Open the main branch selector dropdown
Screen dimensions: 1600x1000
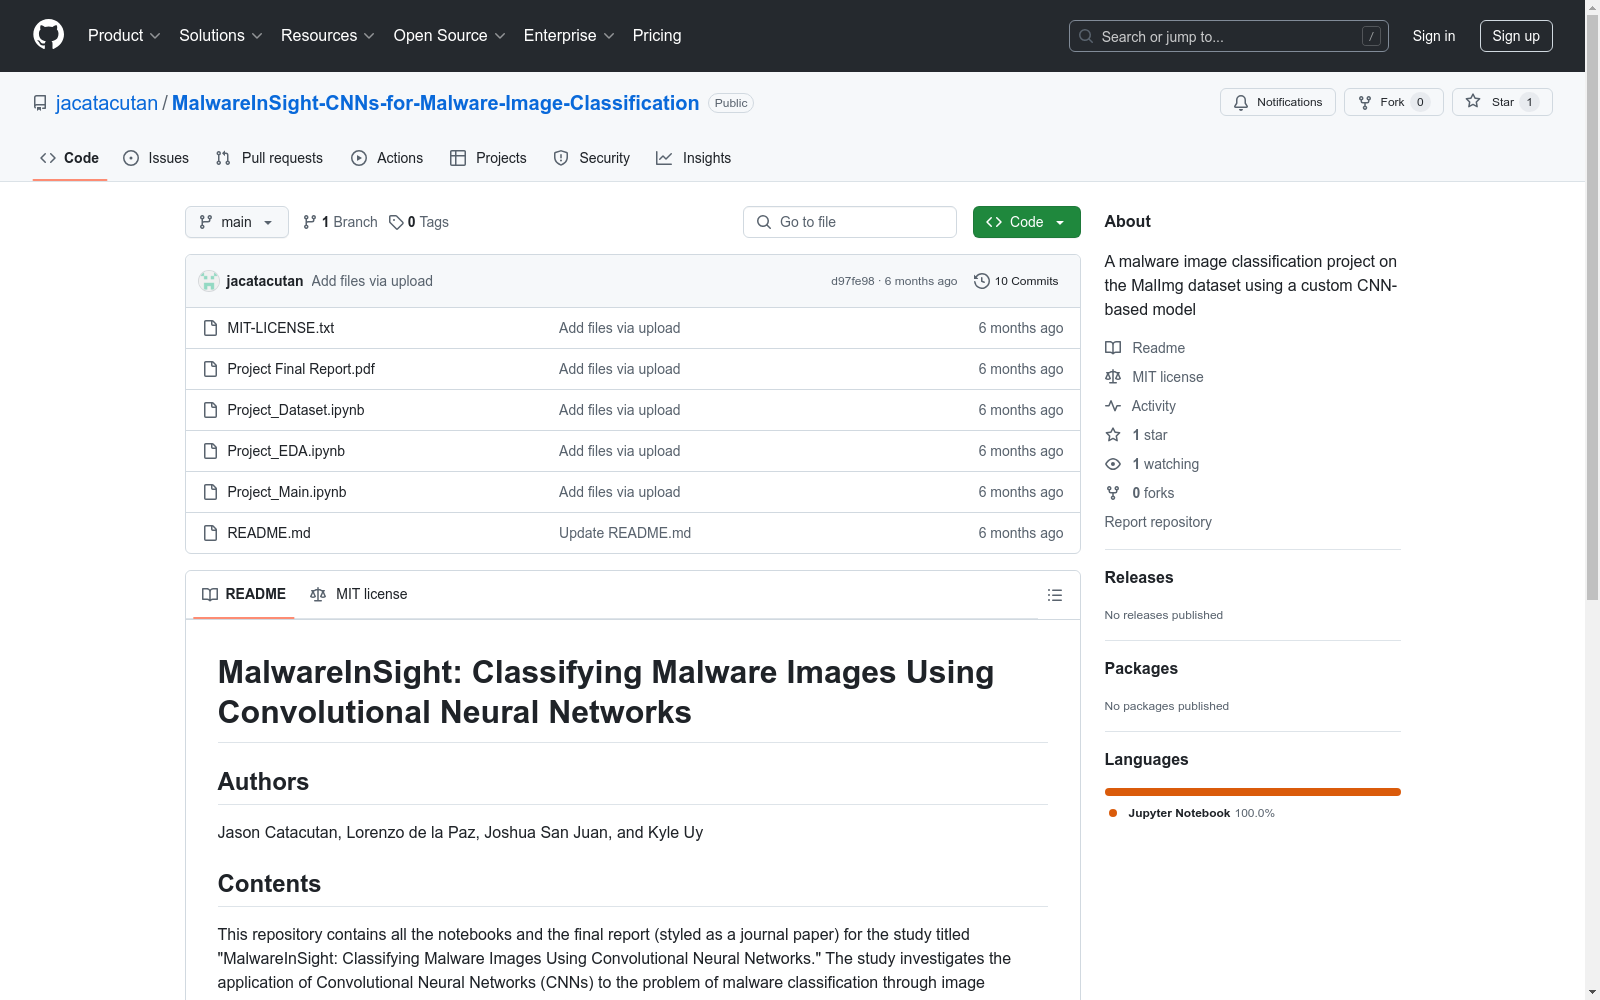[237, 222]
